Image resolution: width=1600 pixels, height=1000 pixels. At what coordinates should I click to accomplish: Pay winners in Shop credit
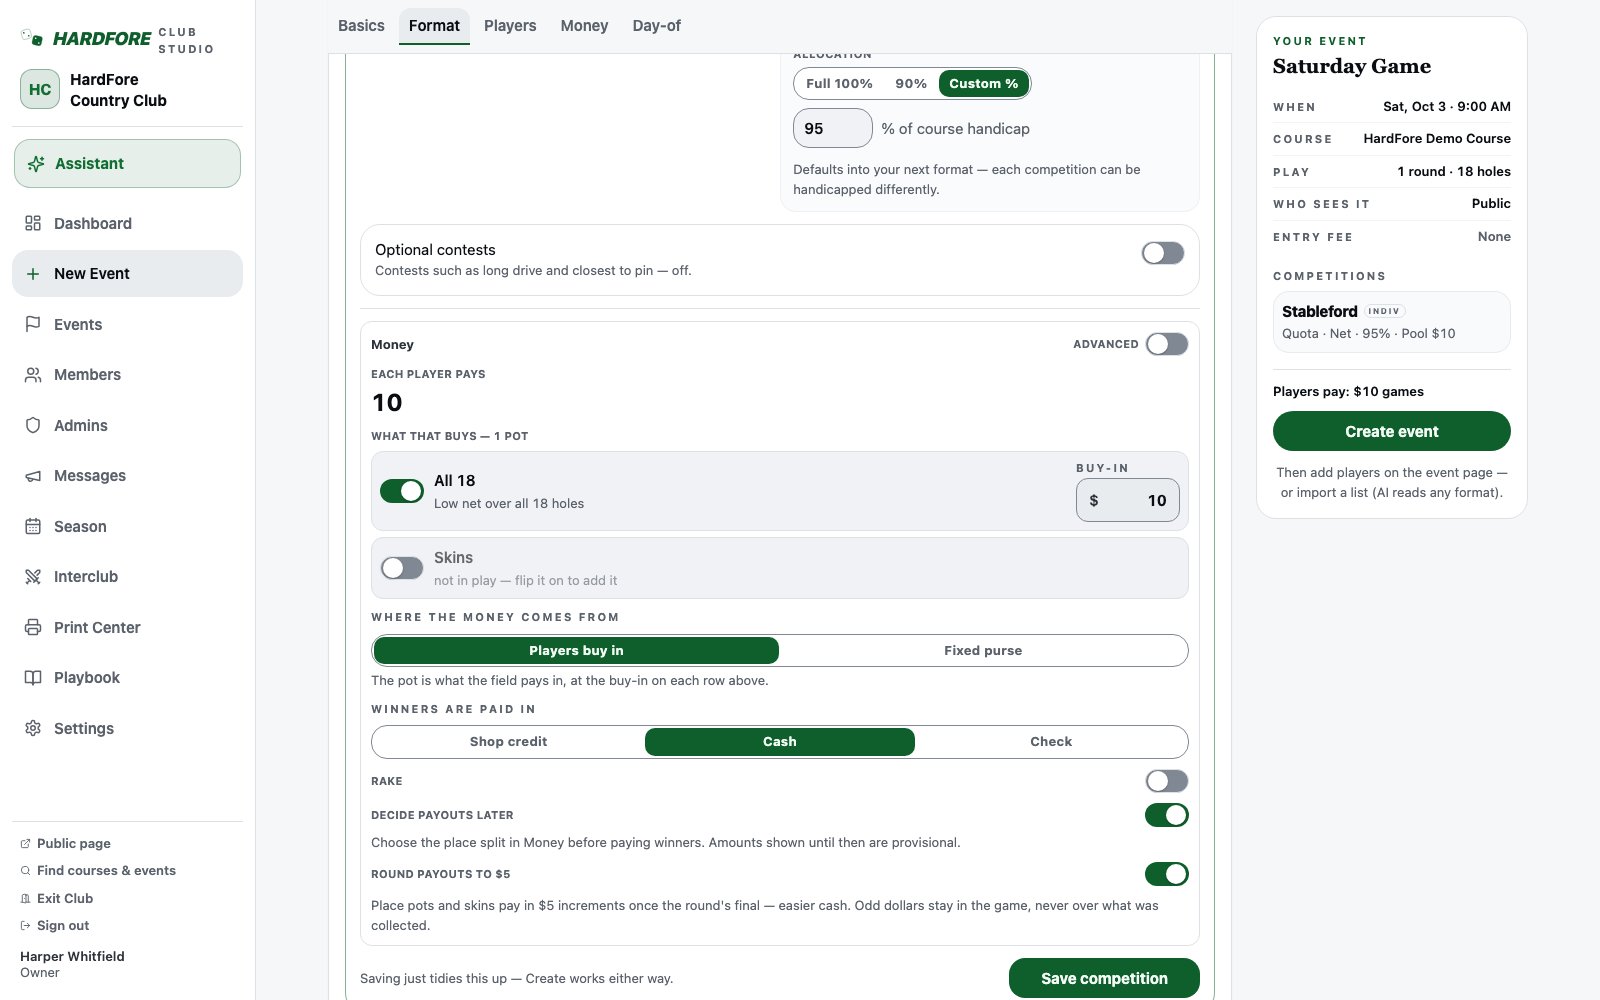(x=508, y=742)
